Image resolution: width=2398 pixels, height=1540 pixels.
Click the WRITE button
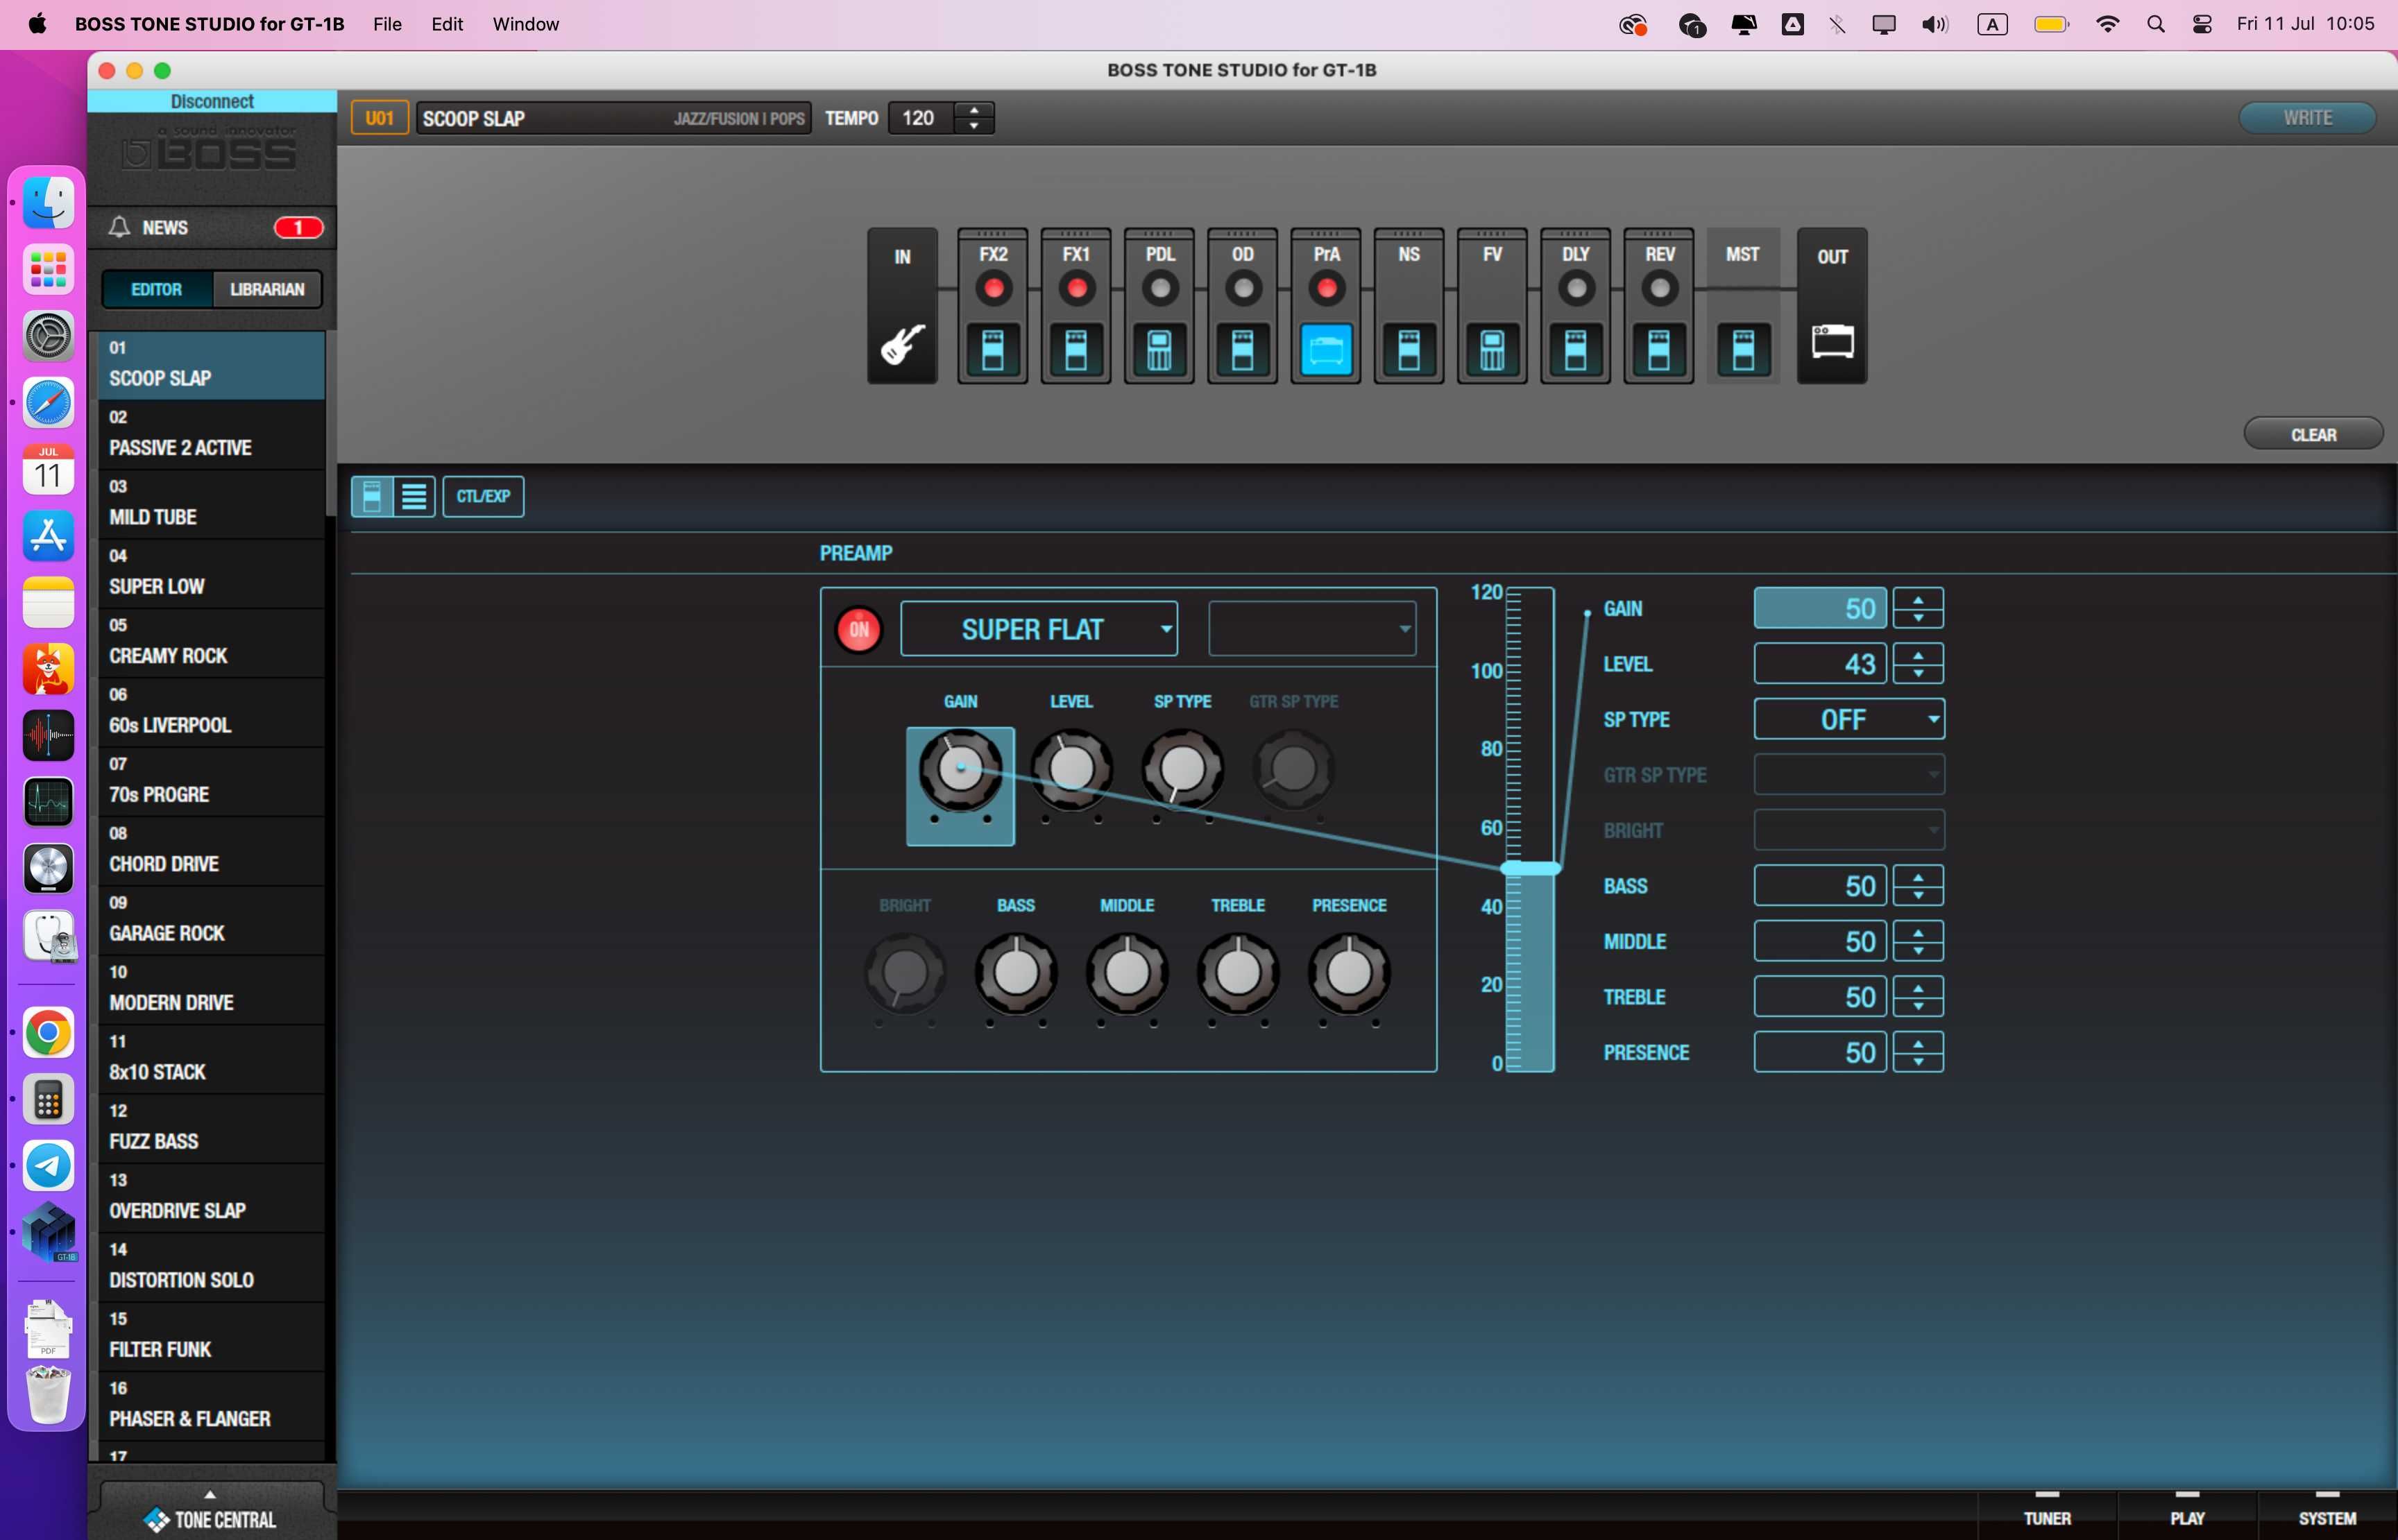[2307, 118]
